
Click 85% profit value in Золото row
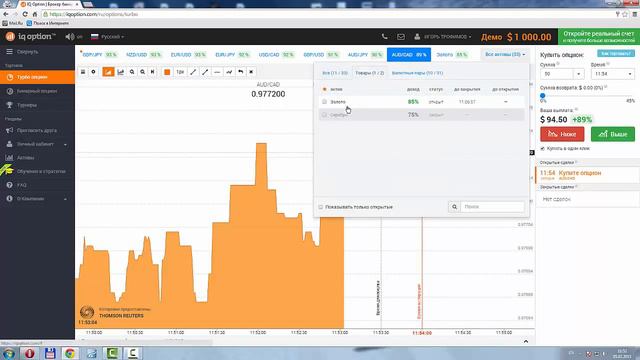[x=413, y=102]
